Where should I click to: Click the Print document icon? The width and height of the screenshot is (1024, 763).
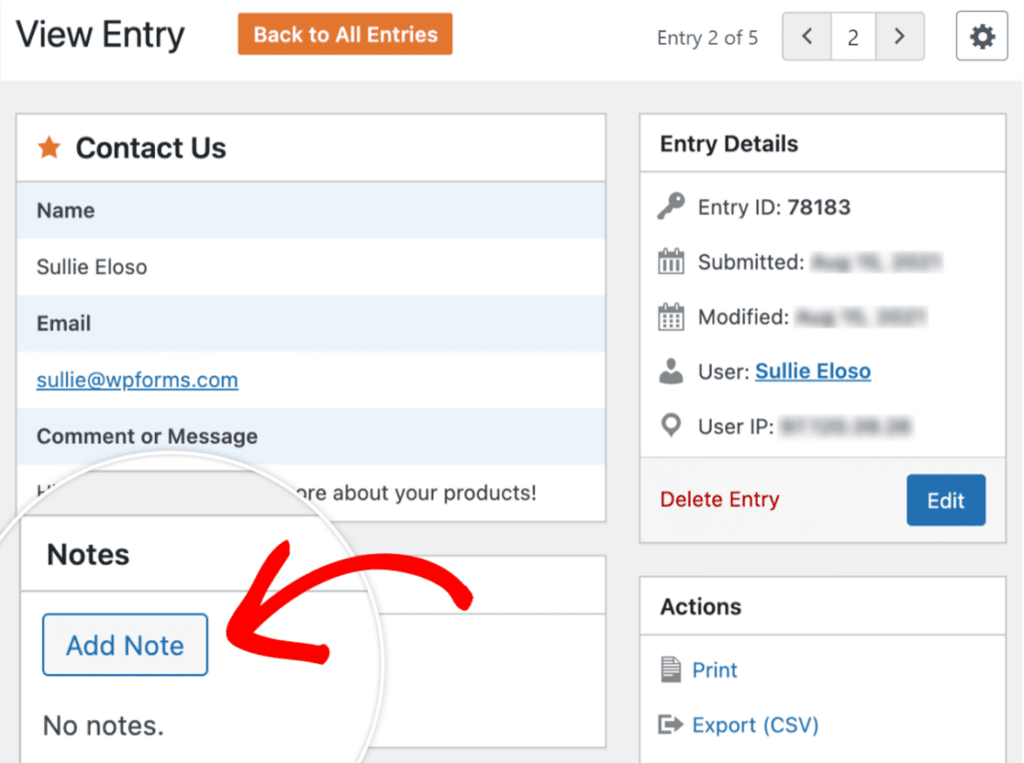coord(671,670)
